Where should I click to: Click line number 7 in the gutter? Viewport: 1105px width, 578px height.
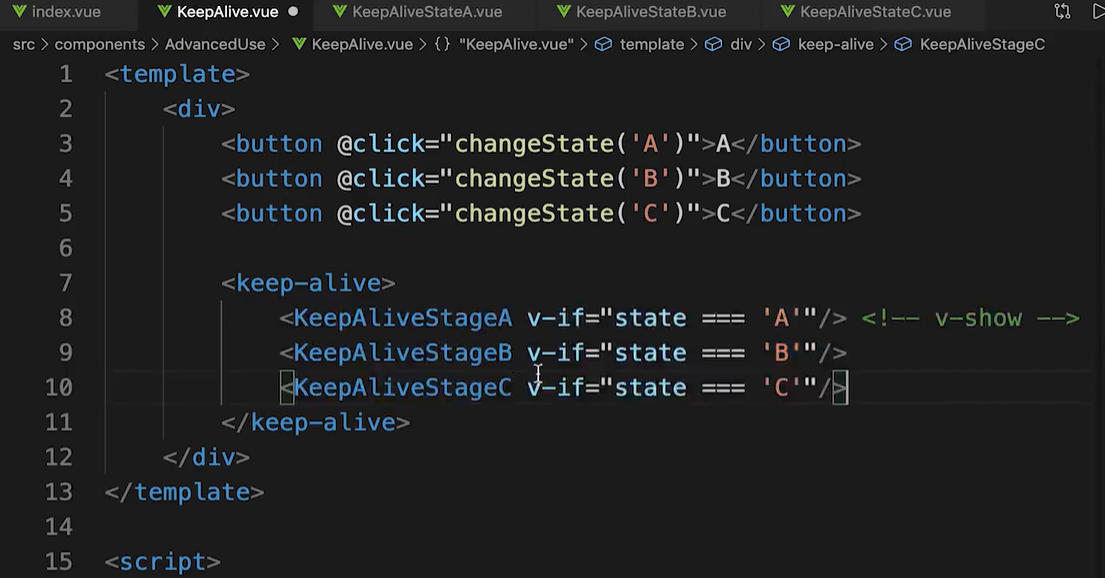[x=66, y=283]
